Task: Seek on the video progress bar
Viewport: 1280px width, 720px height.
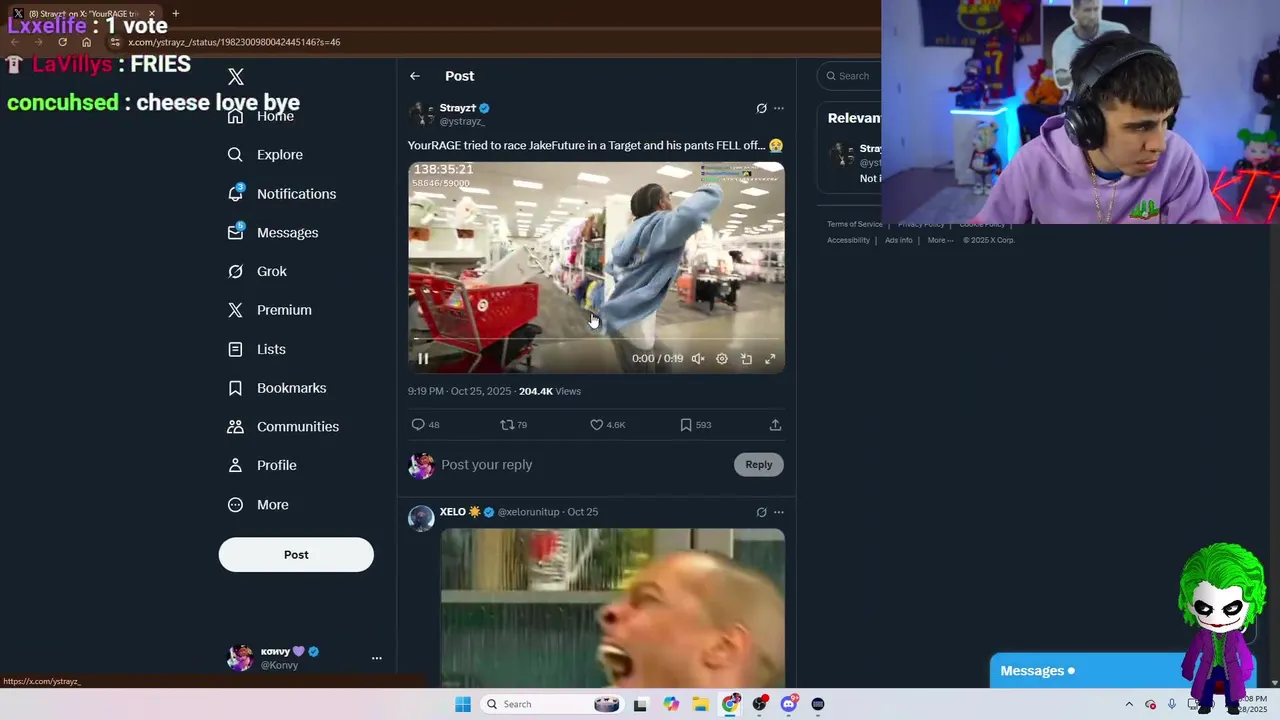Action: (596, 340)
